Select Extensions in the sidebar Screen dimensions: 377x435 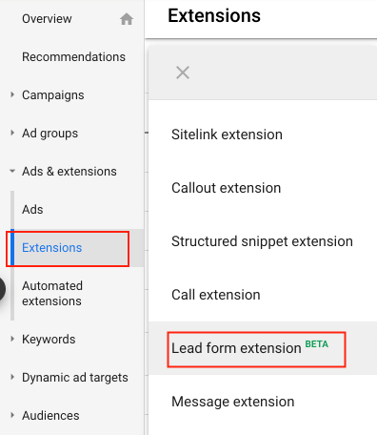pyautogui.click(x=52, y=248)
